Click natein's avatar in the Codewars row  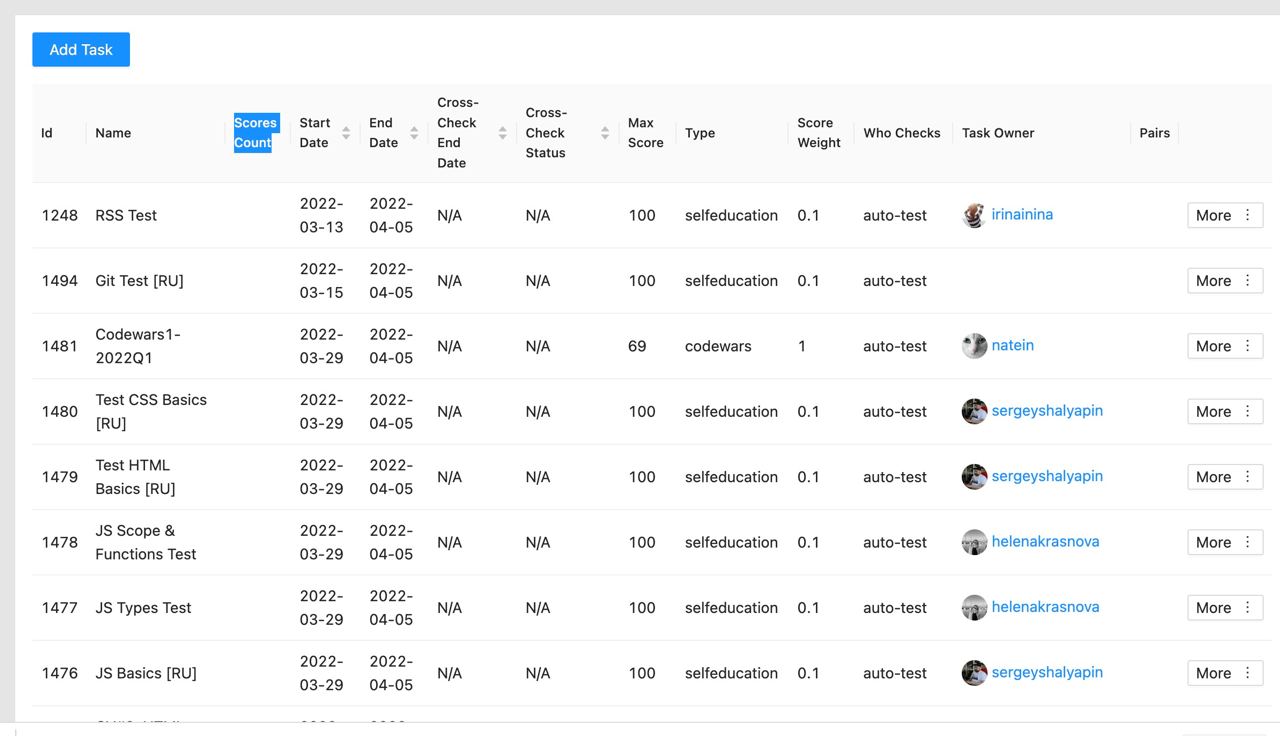(x=973, y=346)
